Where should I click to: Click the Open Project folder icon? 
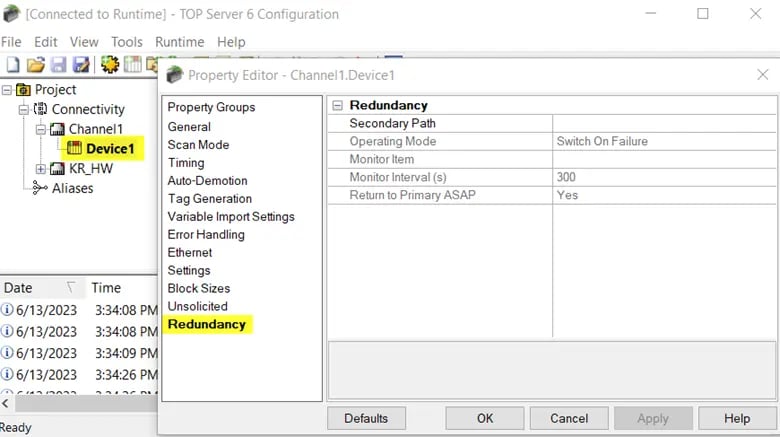(x=36, y=65)
